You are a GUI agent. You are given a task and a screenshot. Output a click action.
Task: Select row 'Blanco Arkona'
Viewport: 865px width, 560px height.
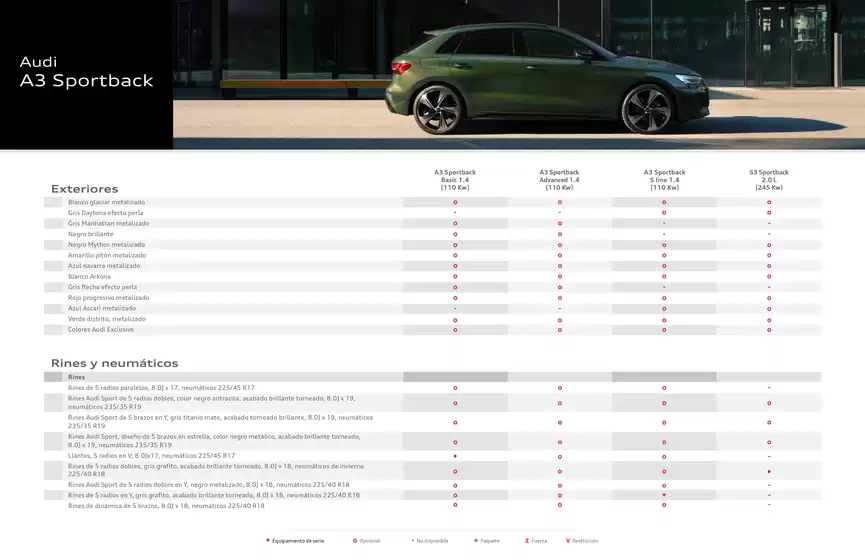click(x=432, y=276)
